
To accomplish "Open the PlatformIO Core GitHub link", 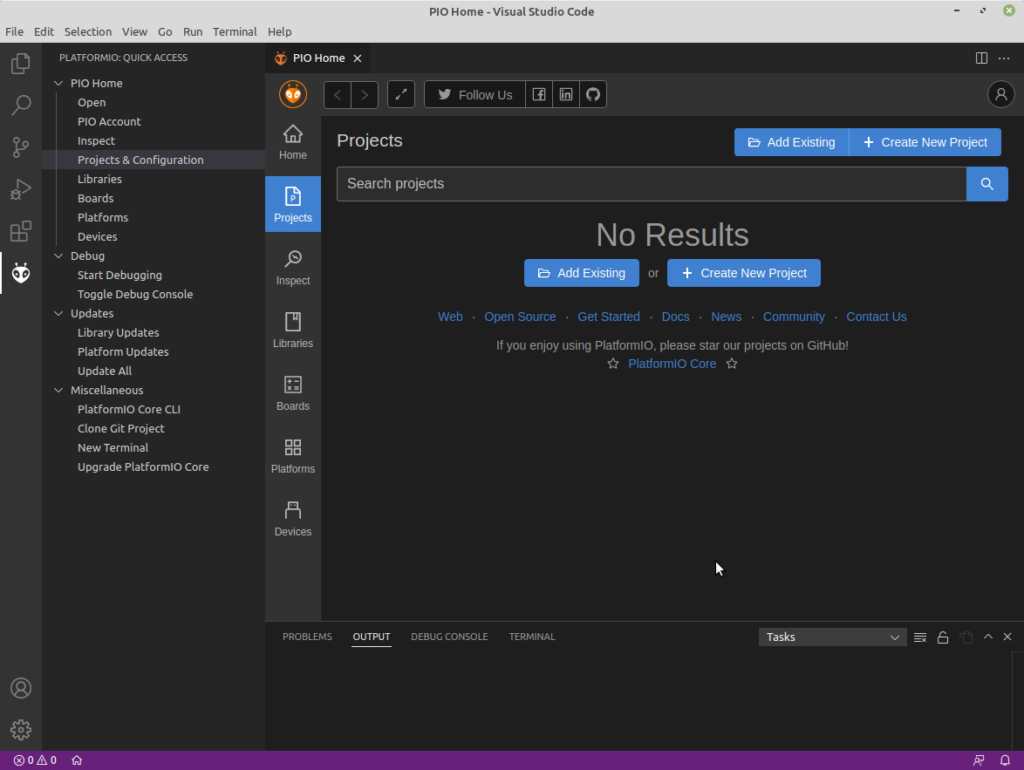I will 672,364.
